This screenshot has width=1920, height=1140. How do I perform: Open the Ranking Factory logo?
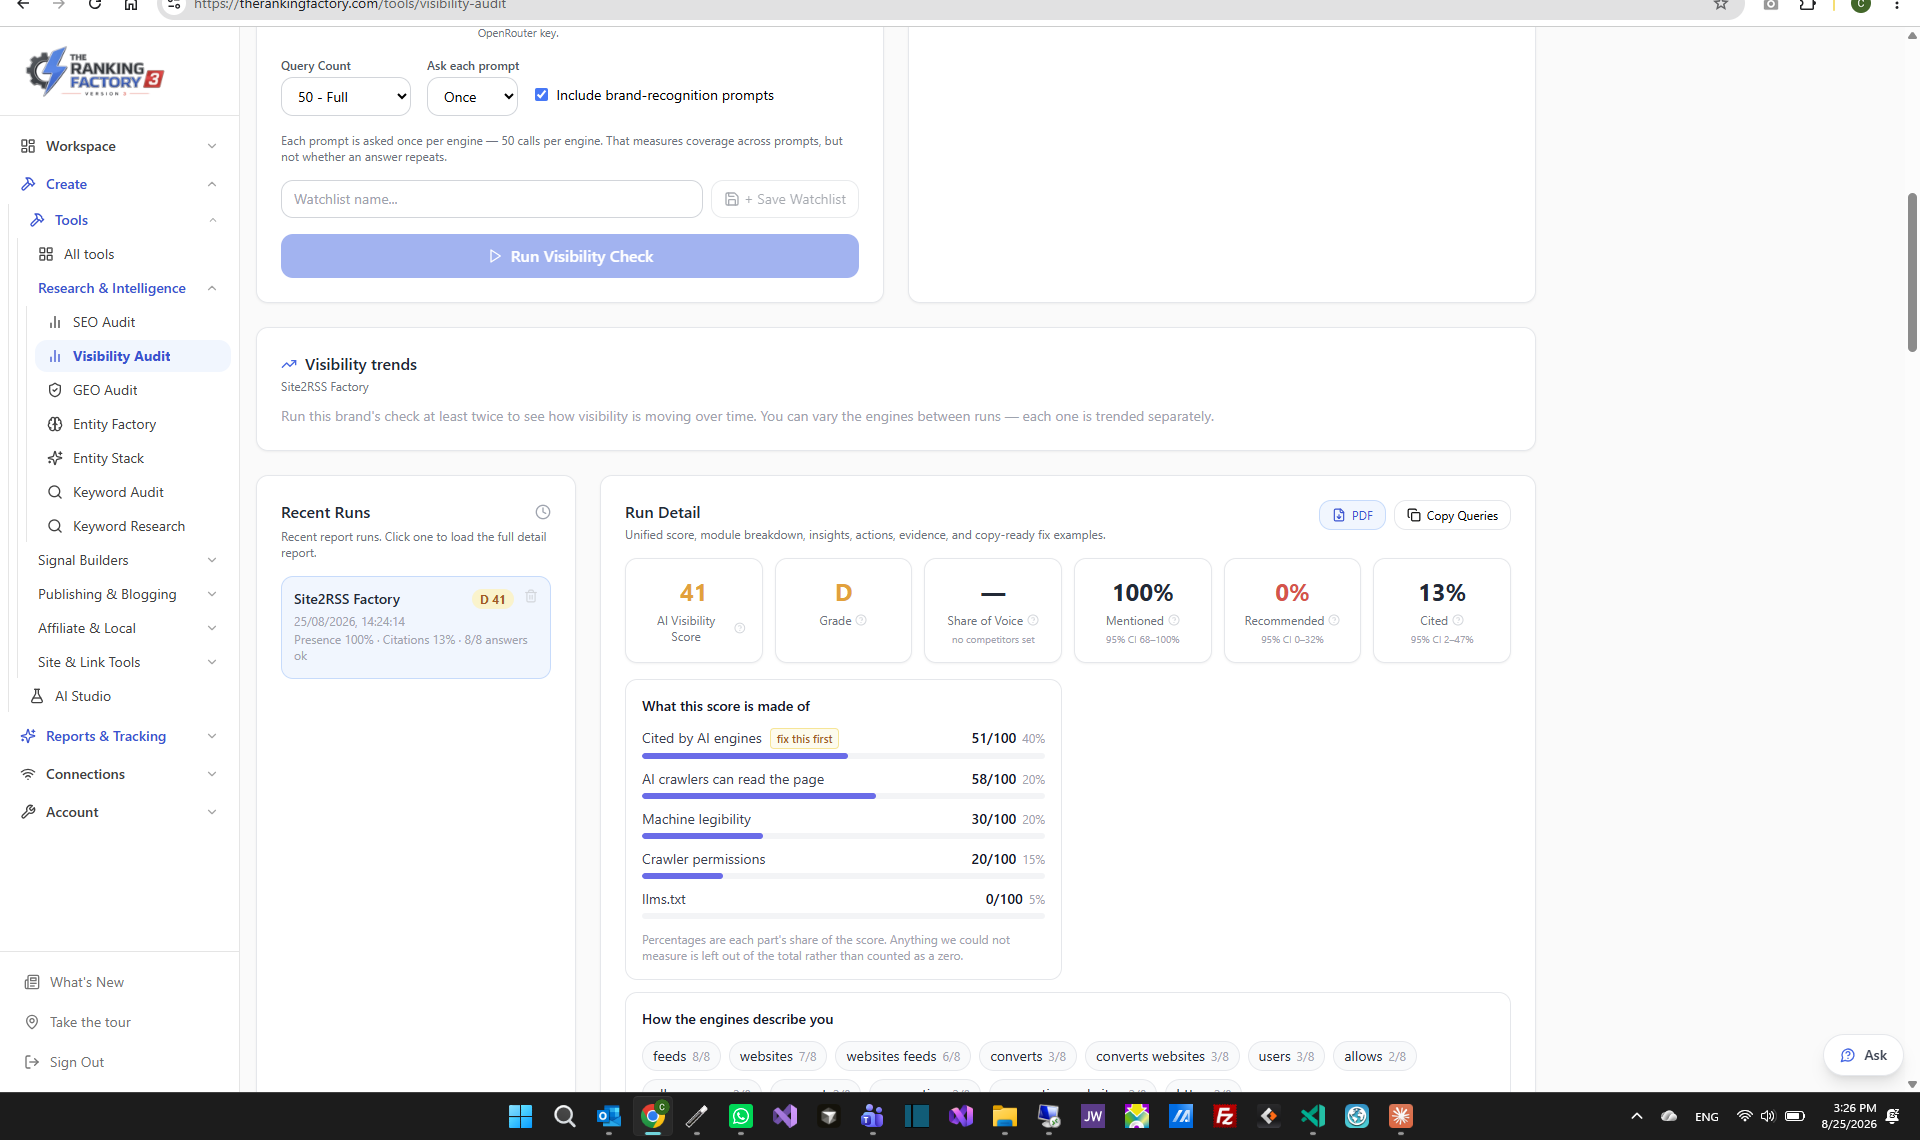pyautogui.click(x=95, y=72)
